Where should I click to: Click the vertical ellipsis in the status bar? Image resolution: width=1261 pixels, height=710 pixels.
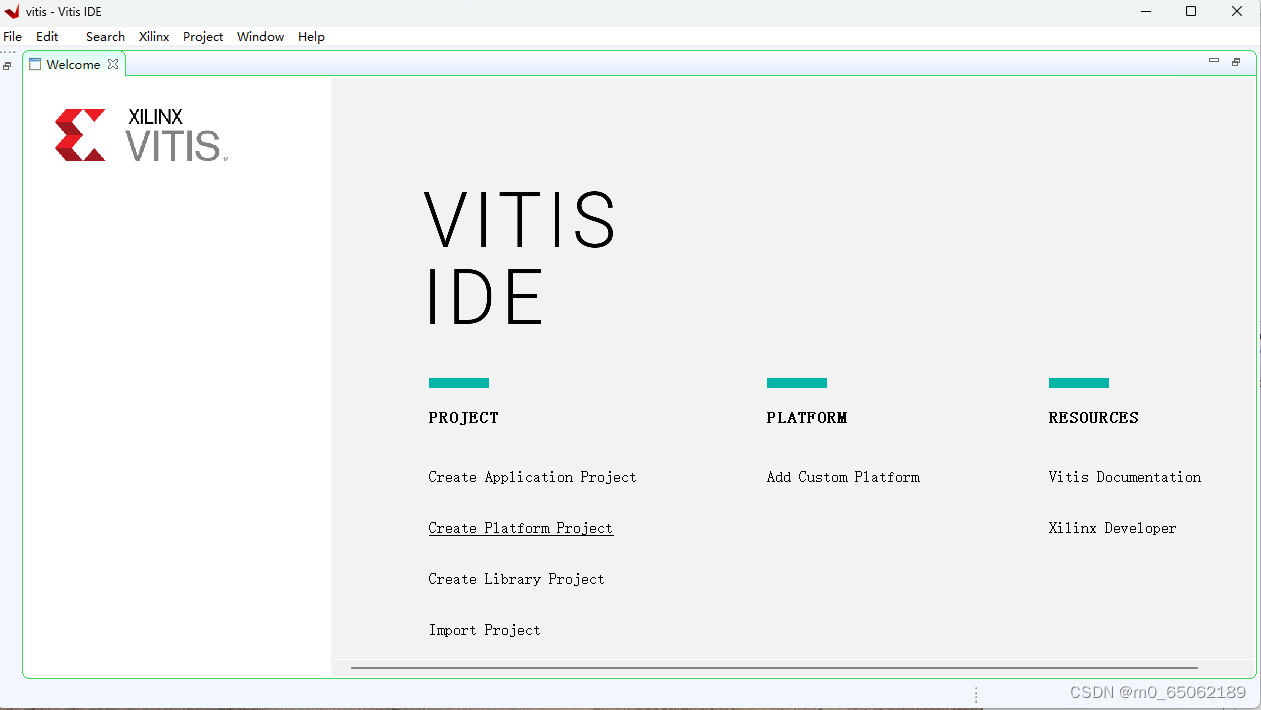976,692
